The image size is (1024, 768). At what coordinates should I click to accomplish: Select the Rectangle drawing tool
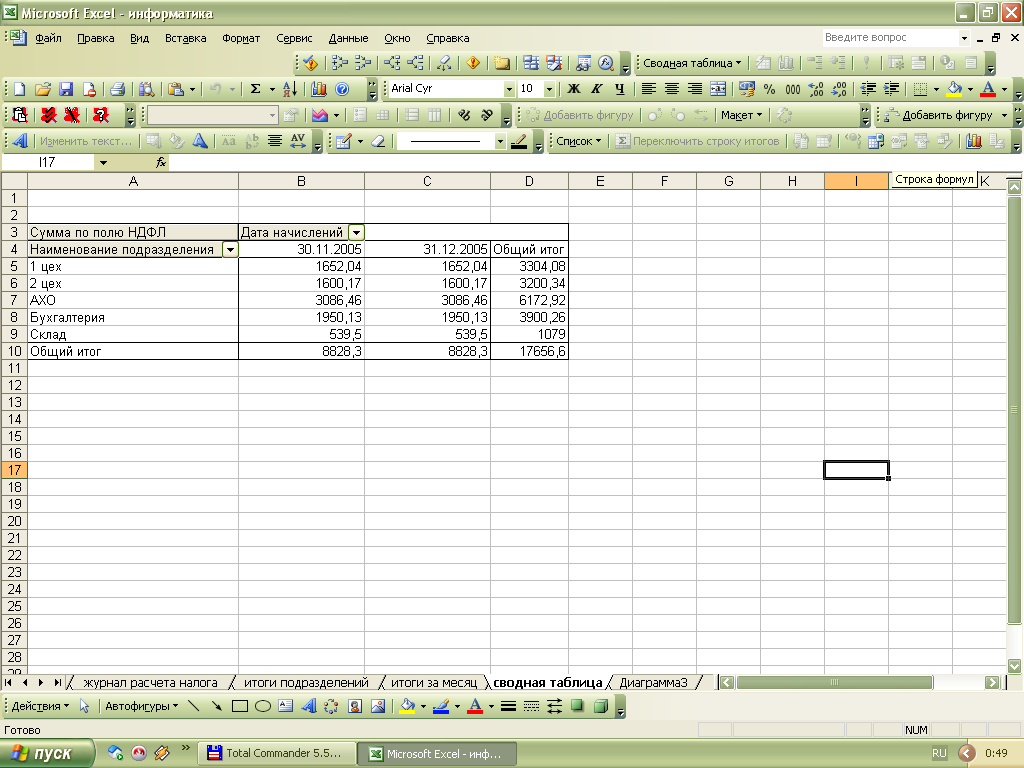[240, 706]
